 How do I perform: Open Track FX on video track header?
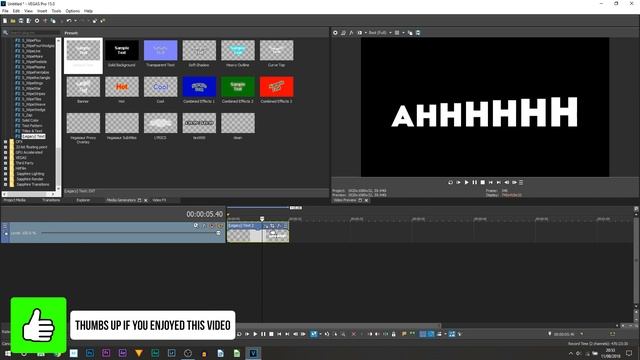coord(203,226)
